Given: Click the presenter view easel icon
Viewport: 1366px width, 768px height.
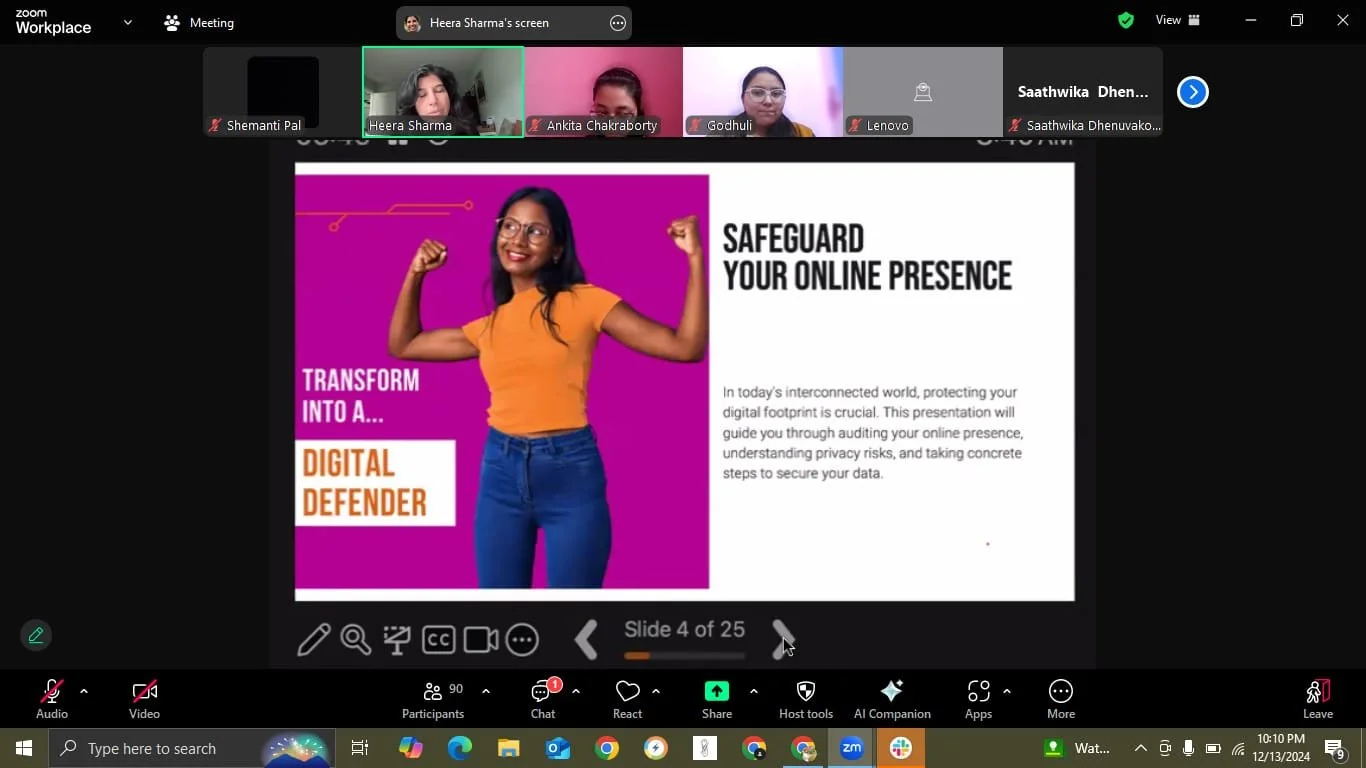Looking at the screenshot, I should [x=397, y=640].
